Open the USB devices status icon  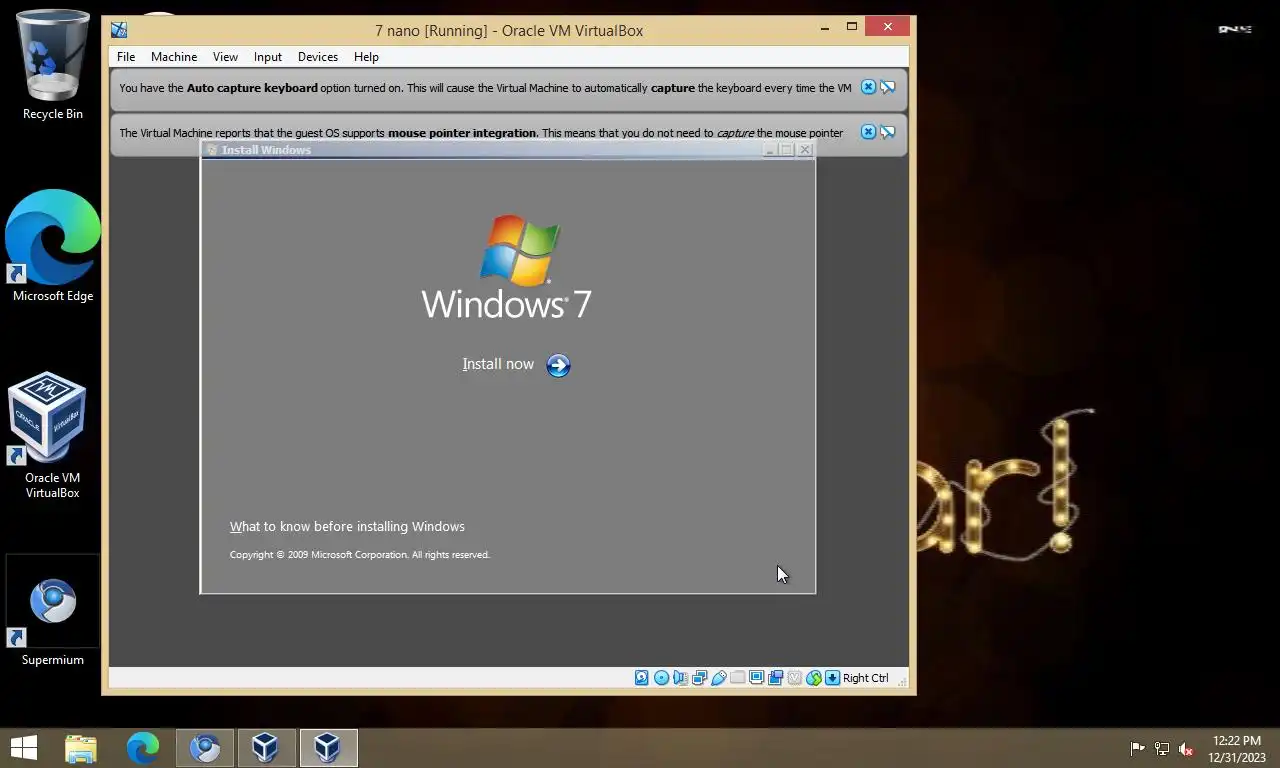pyautogui.click(x=718, y=678)
